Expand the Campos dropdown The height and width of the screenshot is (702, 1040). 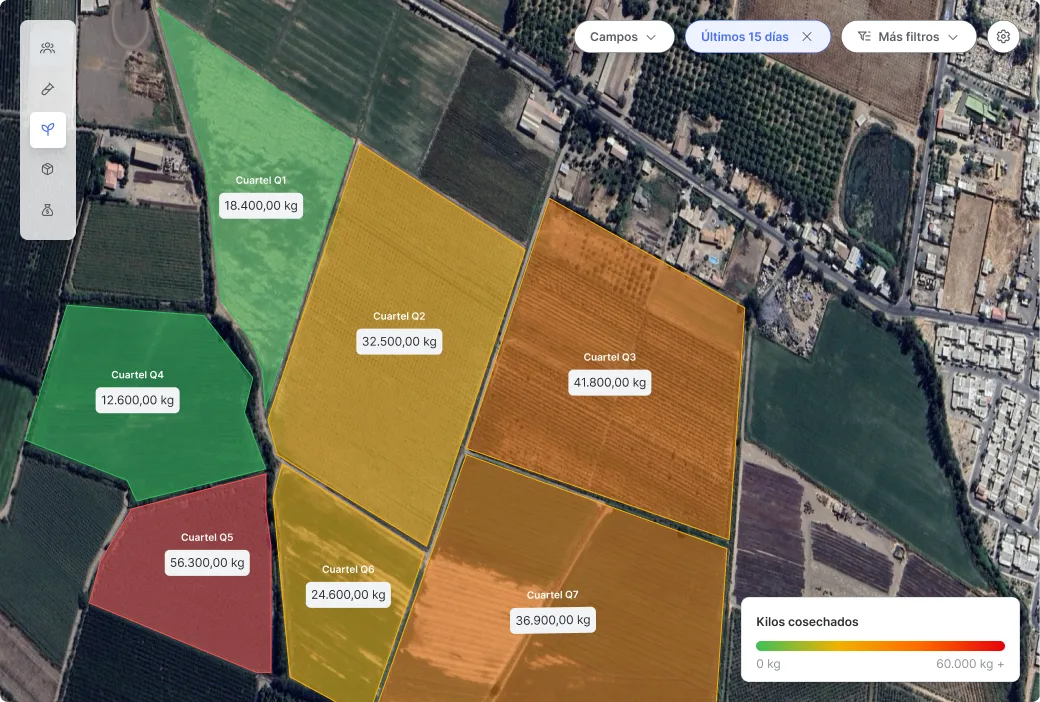coord(624,36)
